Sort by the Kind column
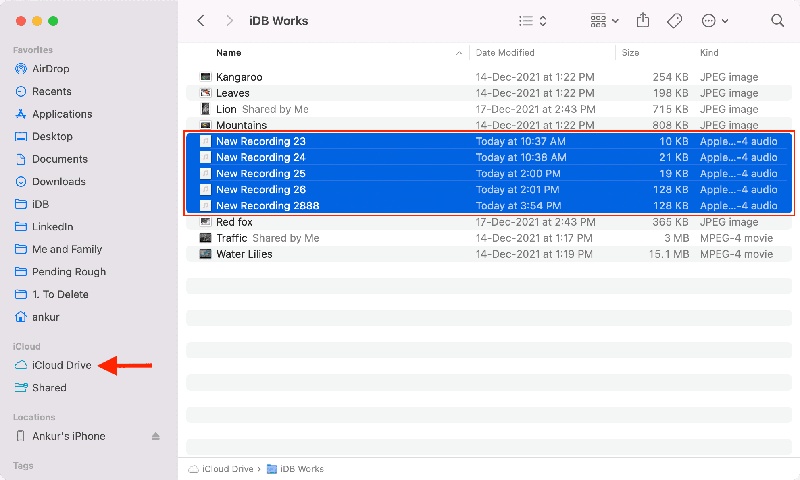 pyautogui.click(x=709, y=53)
